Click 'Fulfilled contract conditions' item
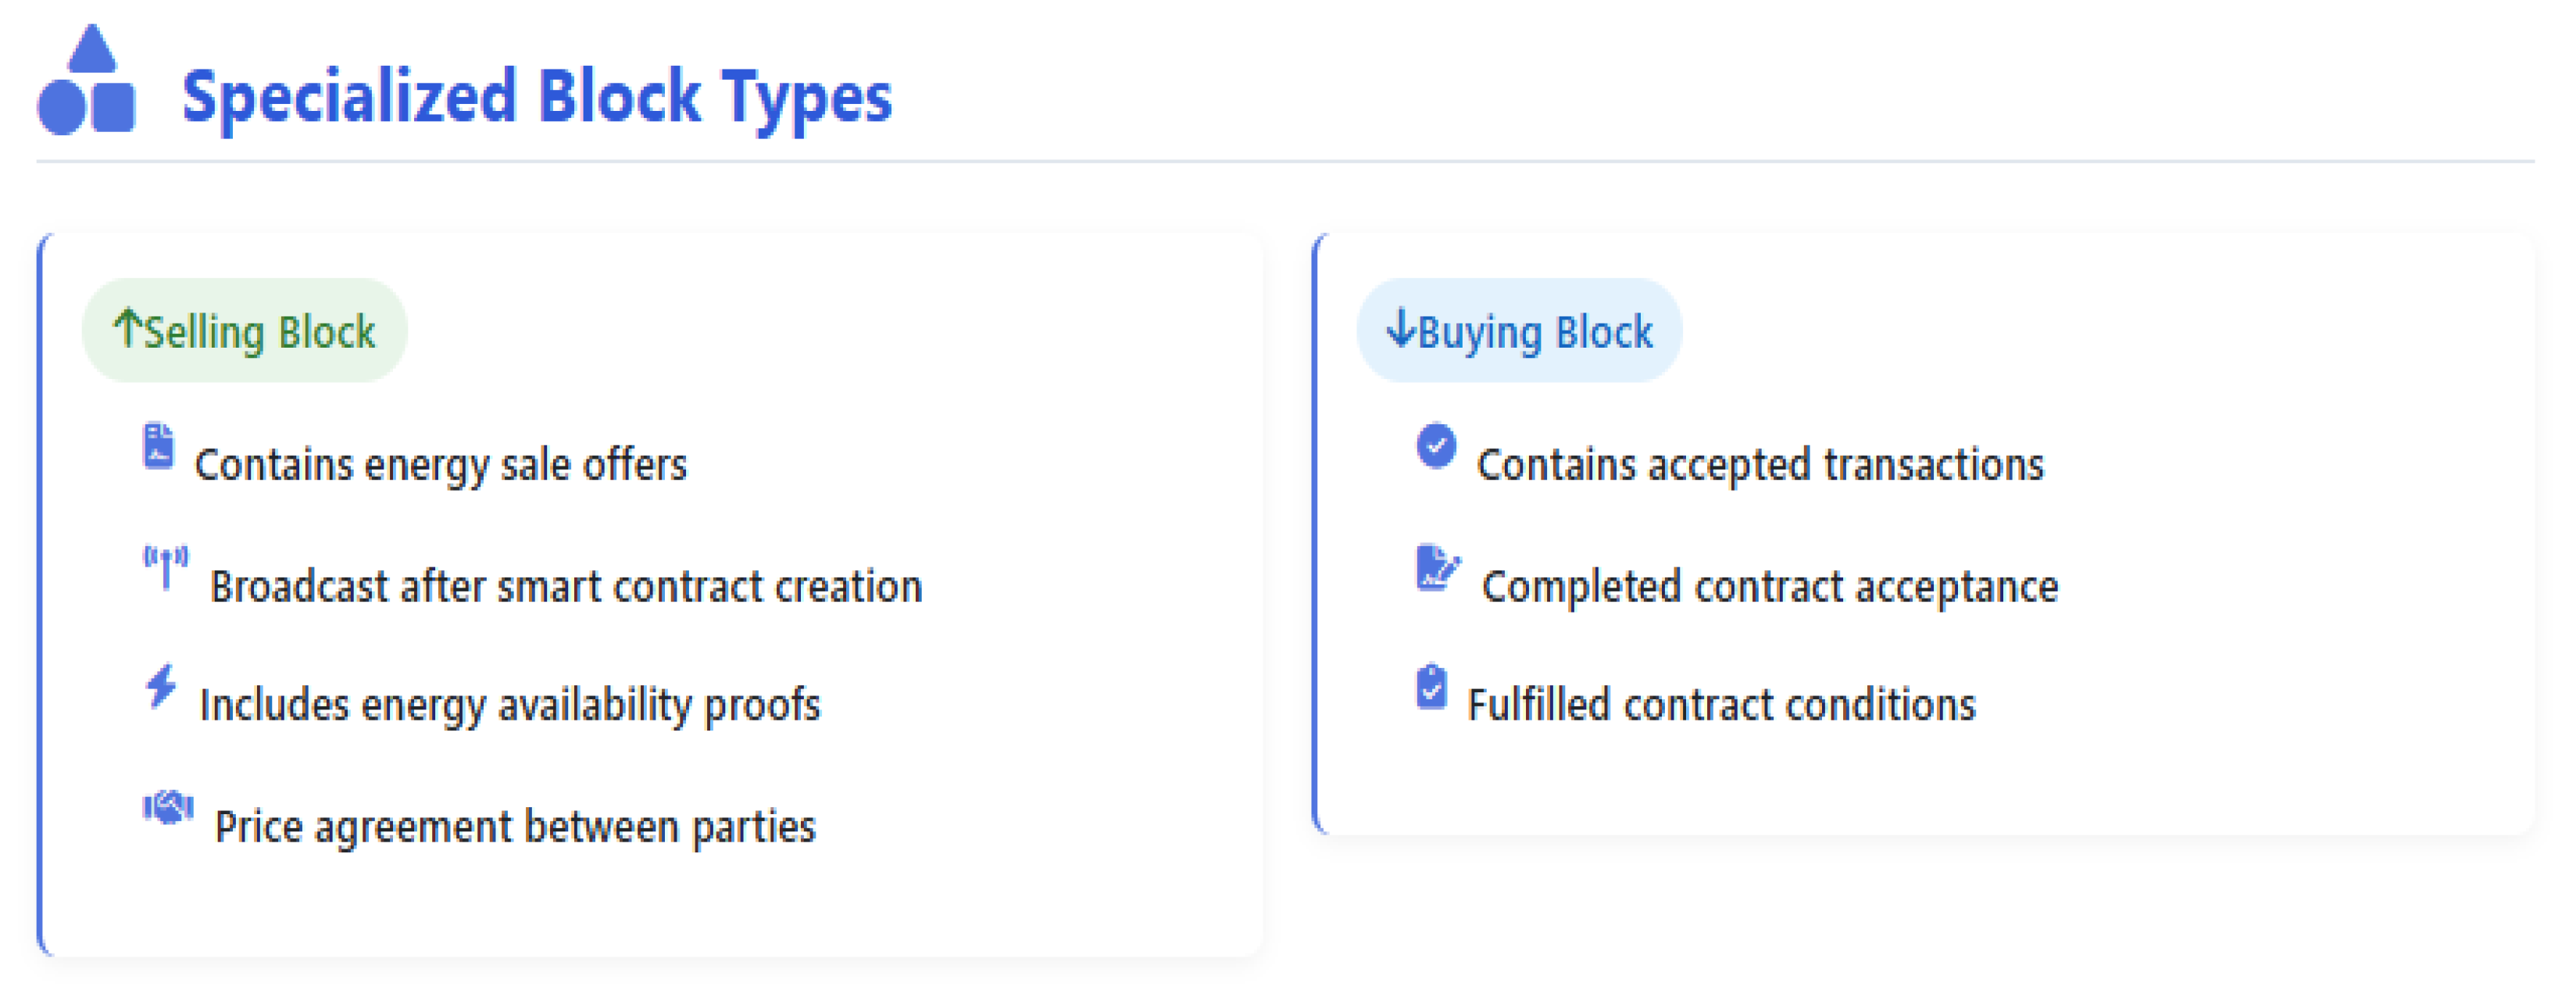The height and width of the screenshot is (997, 2576). [x=1721, y=705]
